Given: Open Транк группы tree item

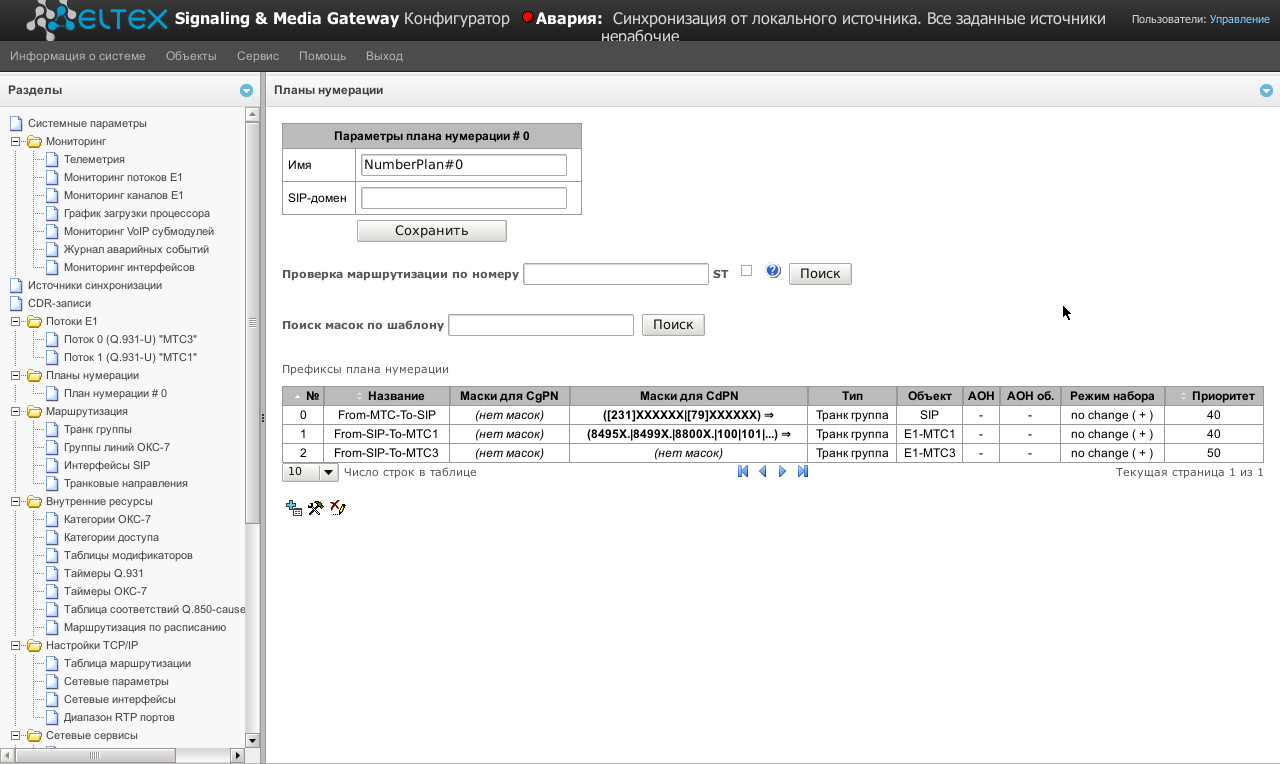Looking at the screenshot, I should (98, 429).
